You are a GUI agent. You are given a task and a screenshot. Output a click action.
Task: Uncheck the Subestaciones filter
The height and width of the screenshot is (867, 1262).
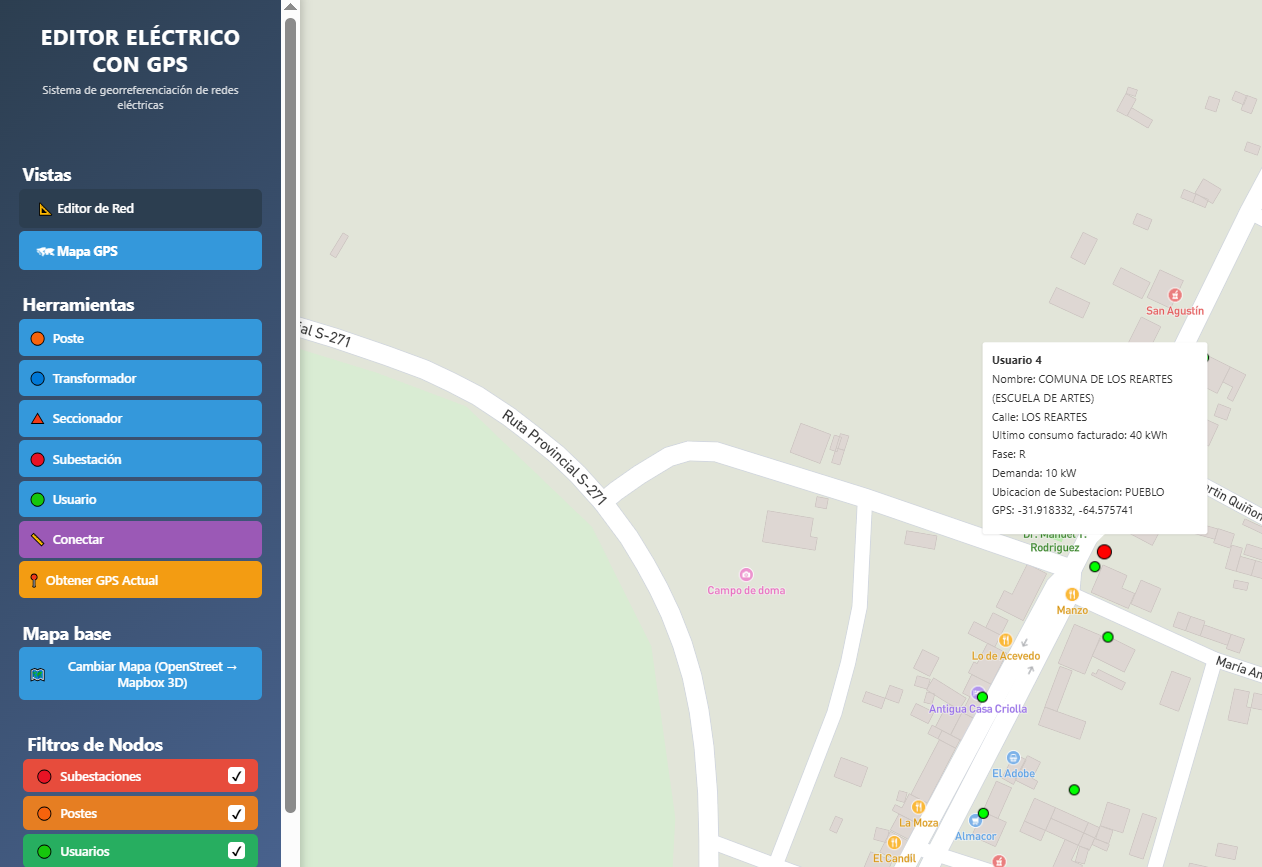[x=237, y=775]
